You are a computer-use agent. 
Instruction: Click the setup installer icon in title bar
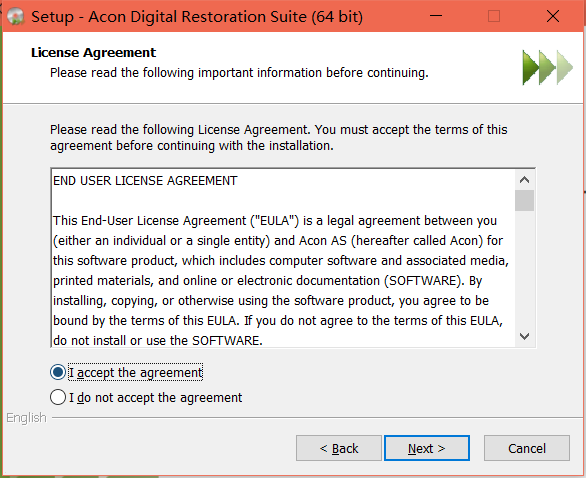[15, 16]
